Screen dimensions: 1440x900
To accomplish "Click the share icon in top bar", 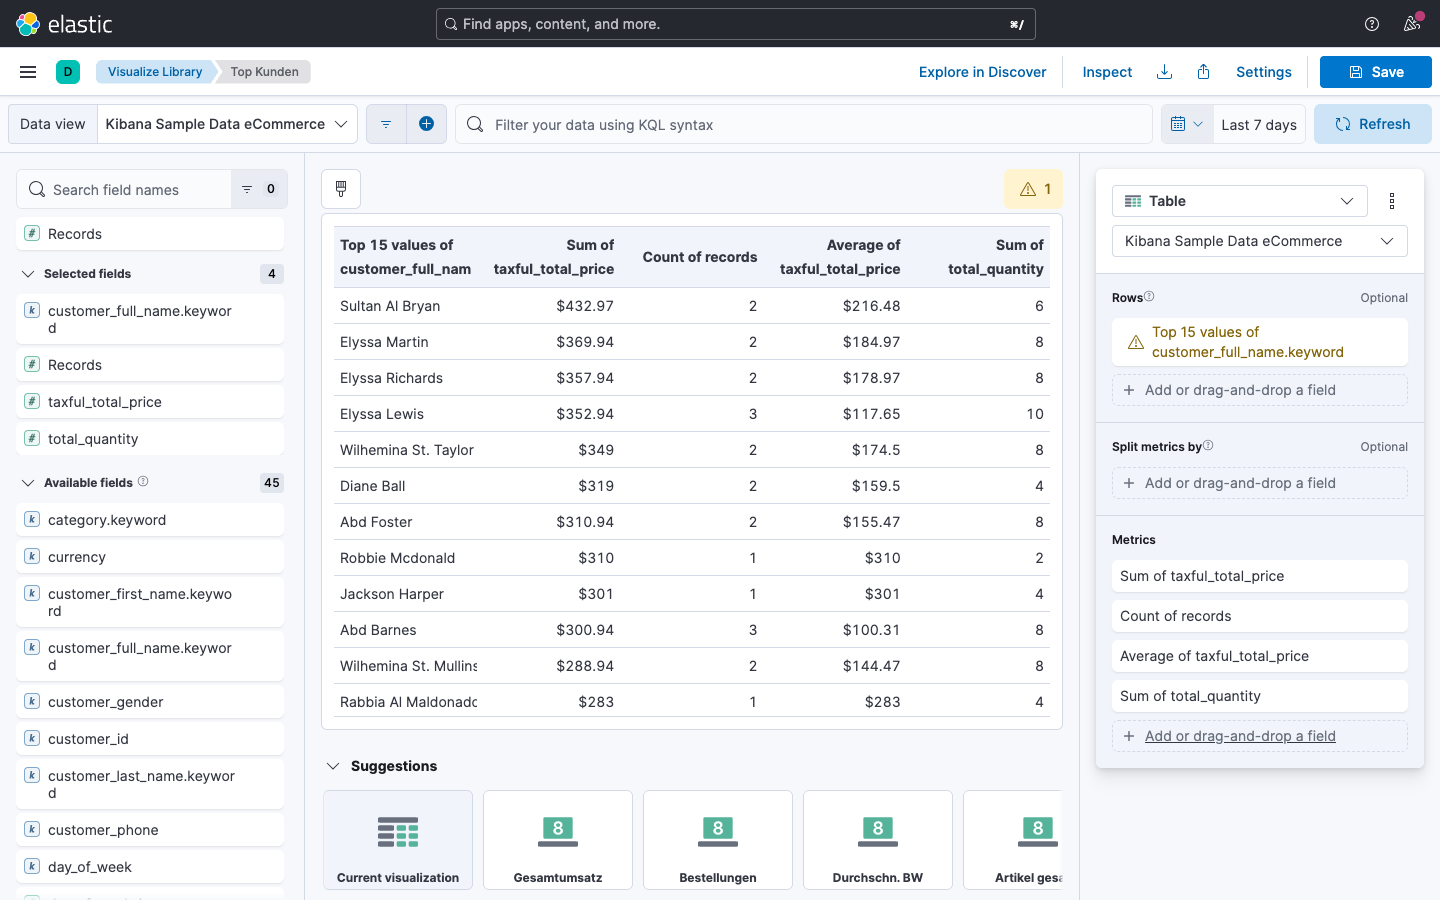I will pos(1204,72).
